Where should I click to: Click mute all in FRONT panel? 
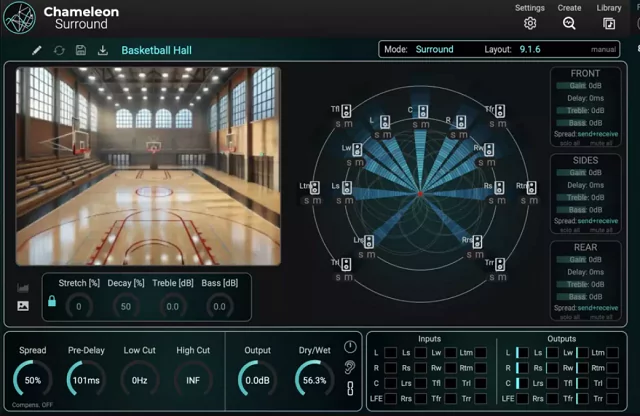click(601, 143)
